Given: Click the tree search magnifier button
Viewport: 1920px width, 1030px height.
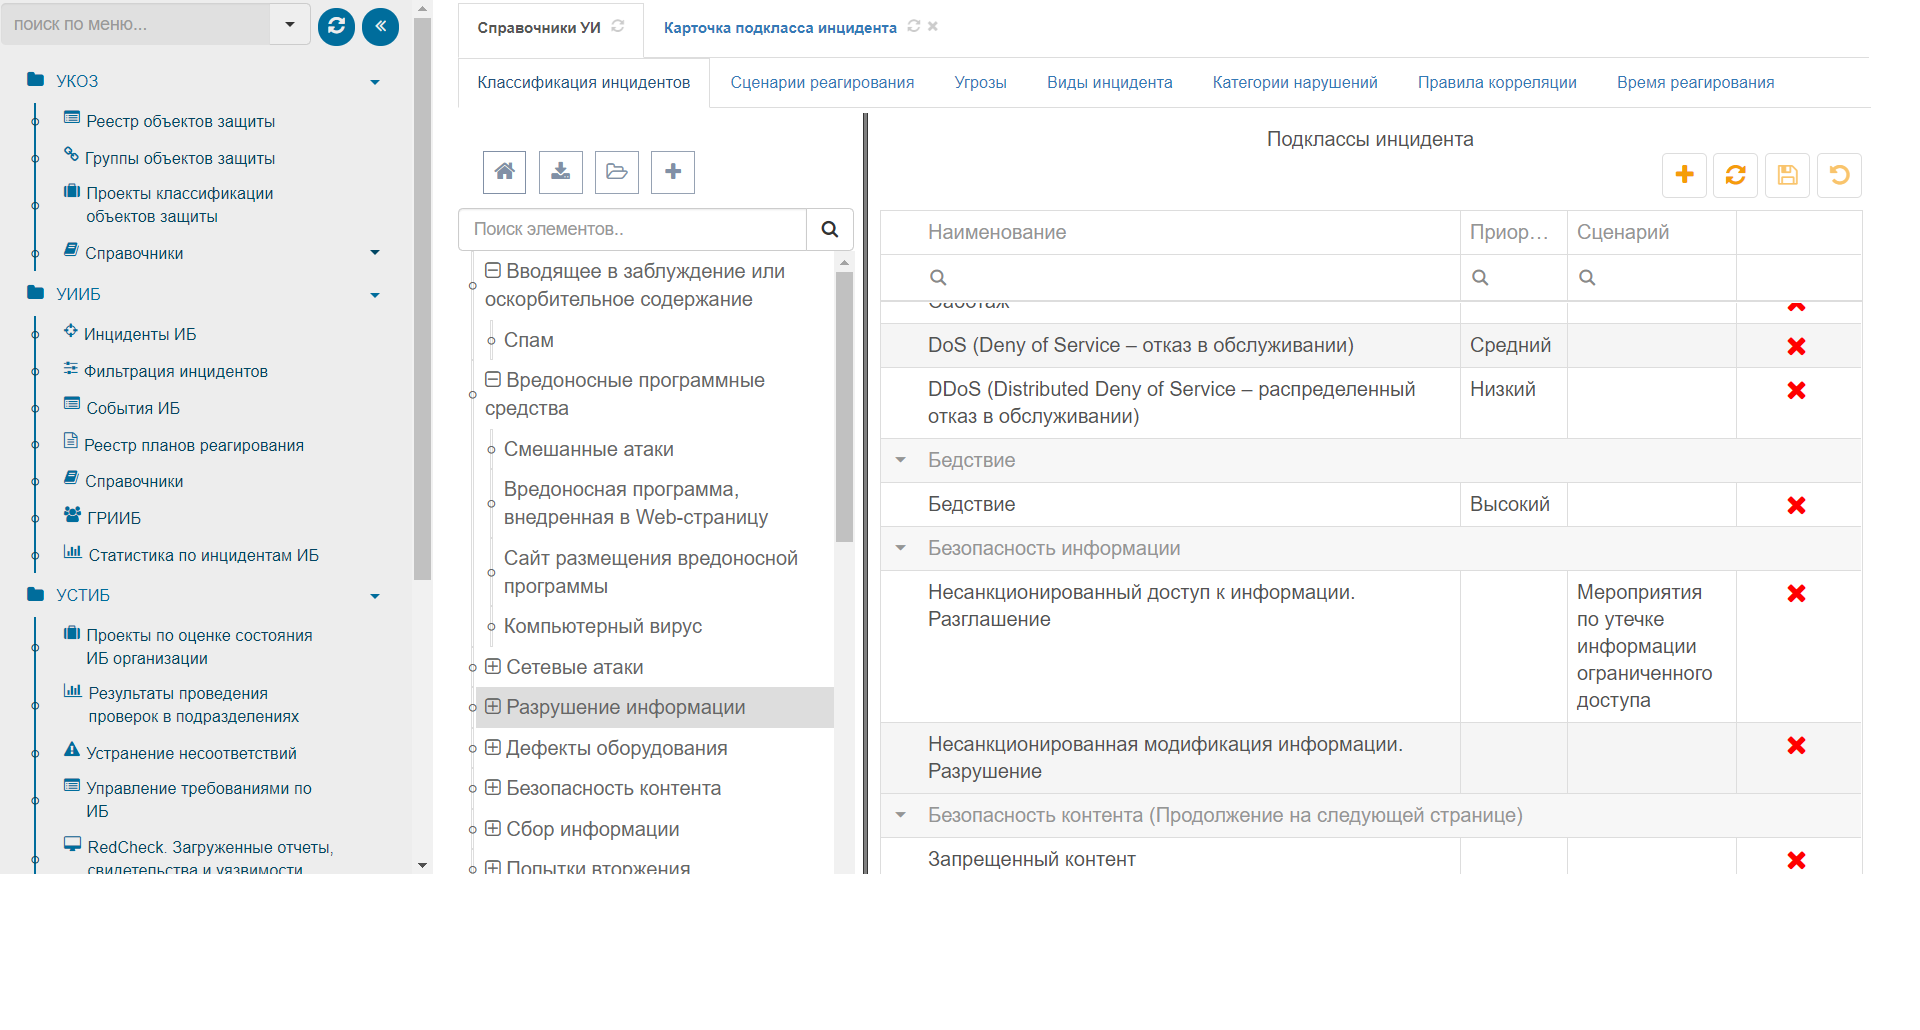Looking at the screenshot, I should click(829, 229).
